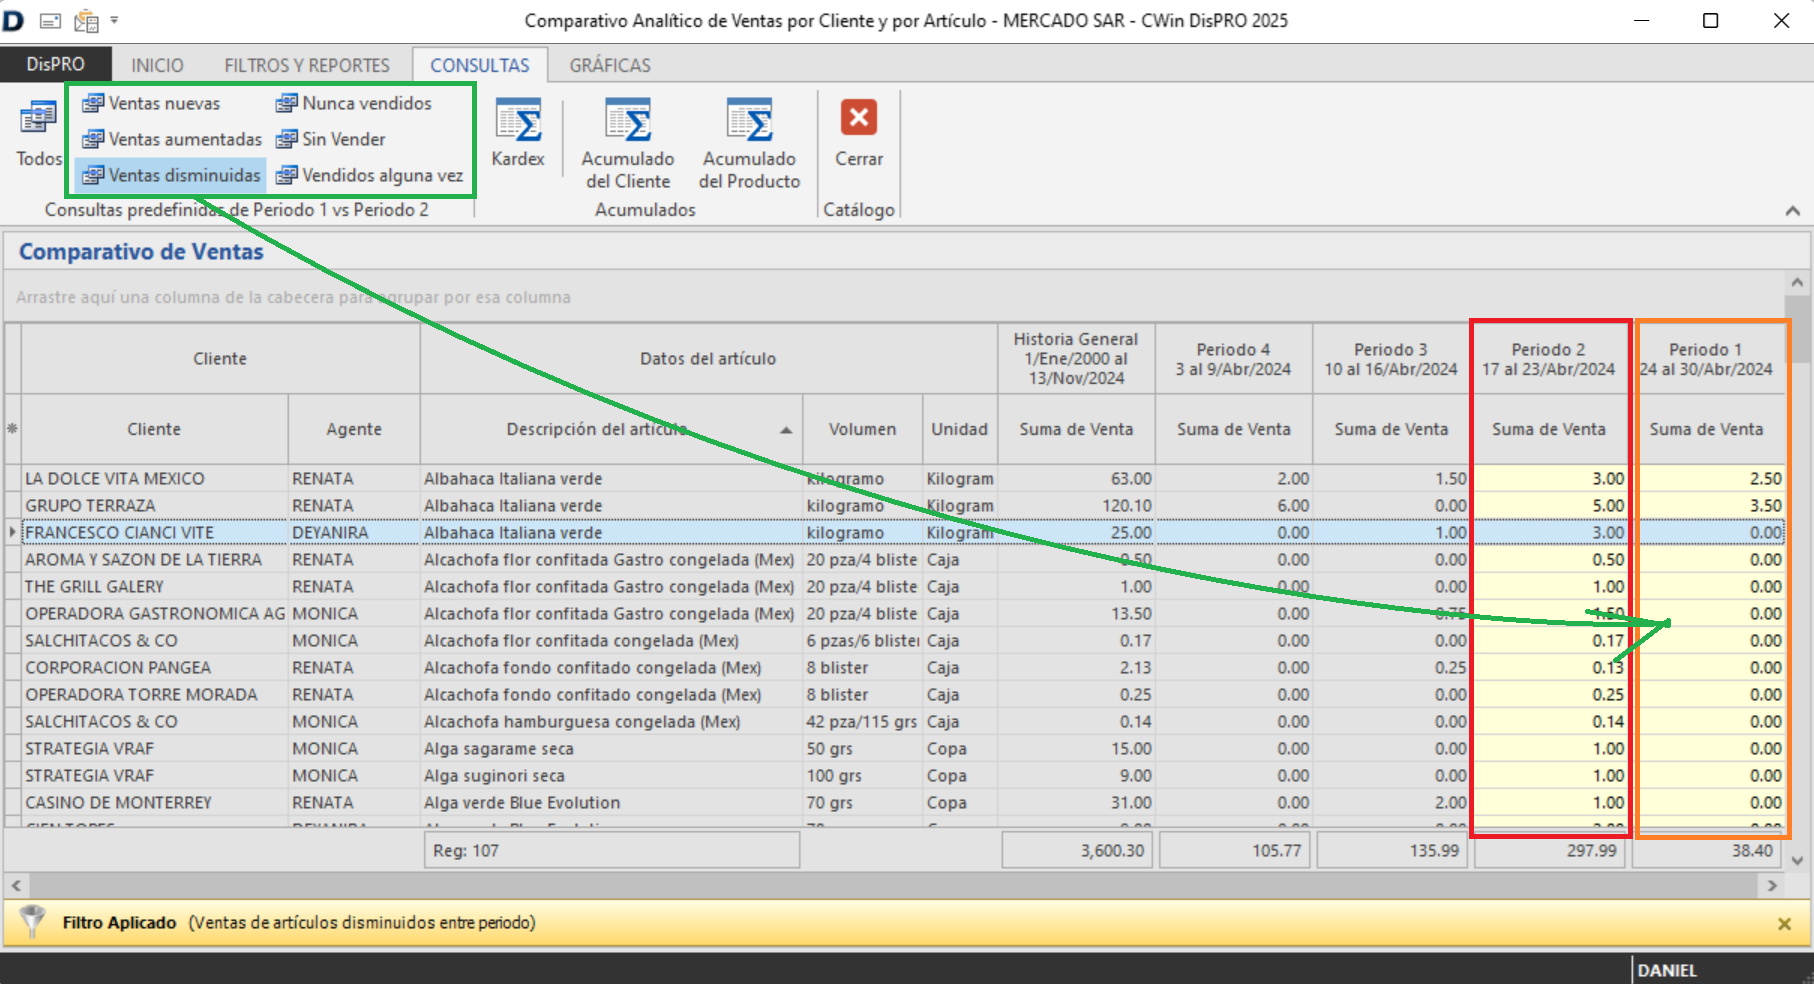
Task: Select CASINO DE MONTERREY row
Action: point(903,803)
